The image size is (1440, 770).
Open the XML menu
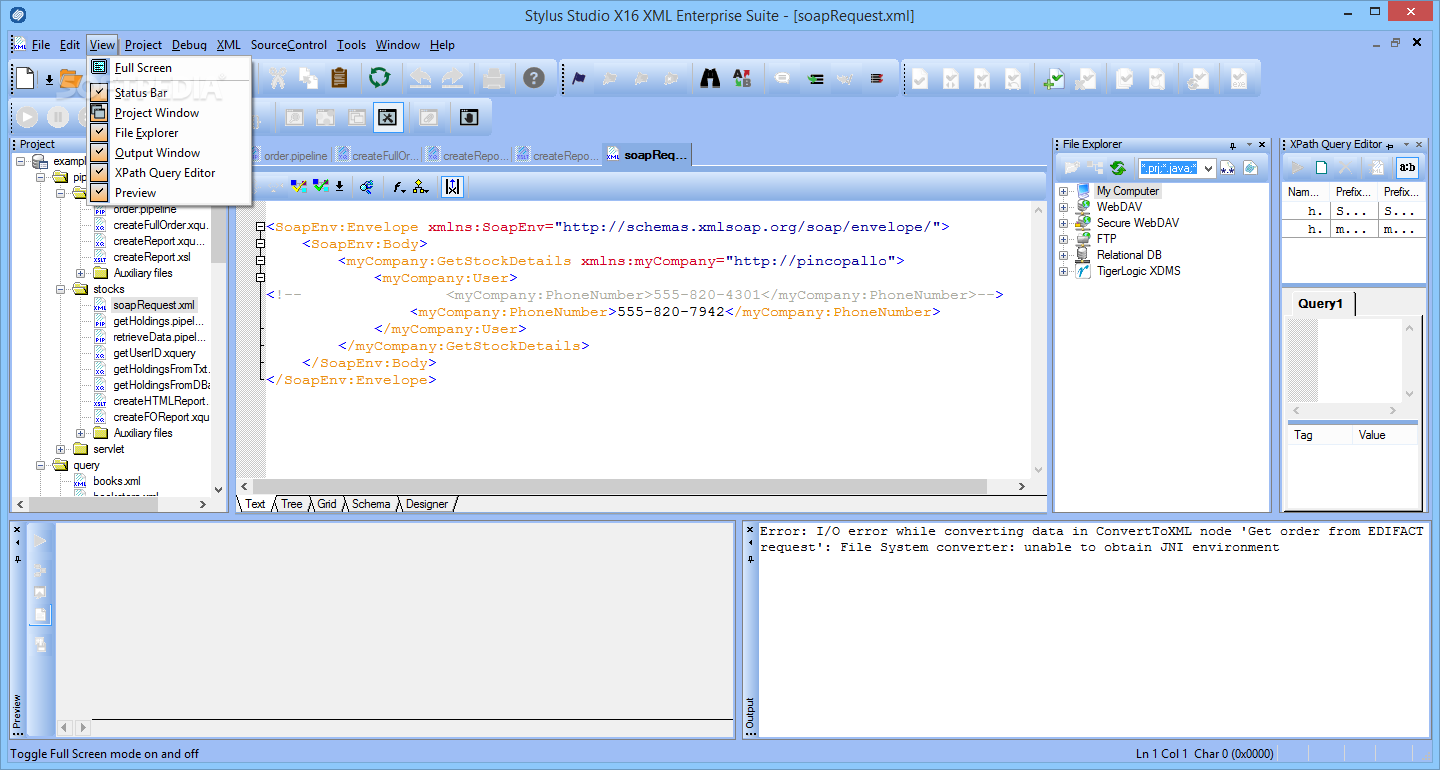coord(228,45)
